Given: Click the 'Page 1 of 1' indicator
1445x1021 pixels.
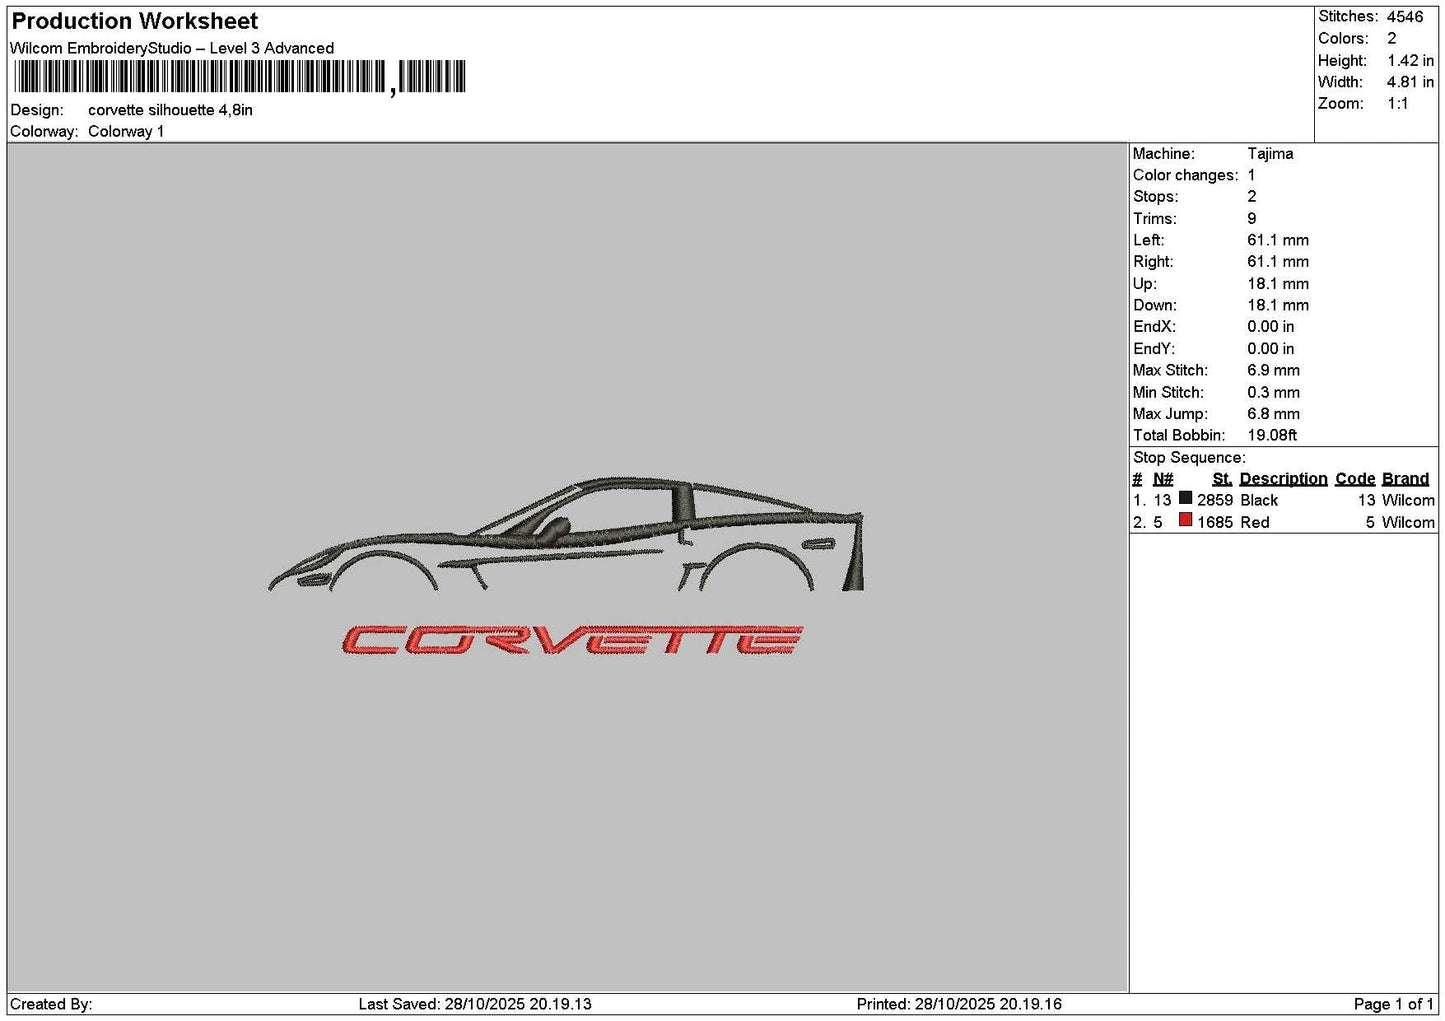Looking at the screenshot, I should coord(1393,1004).
